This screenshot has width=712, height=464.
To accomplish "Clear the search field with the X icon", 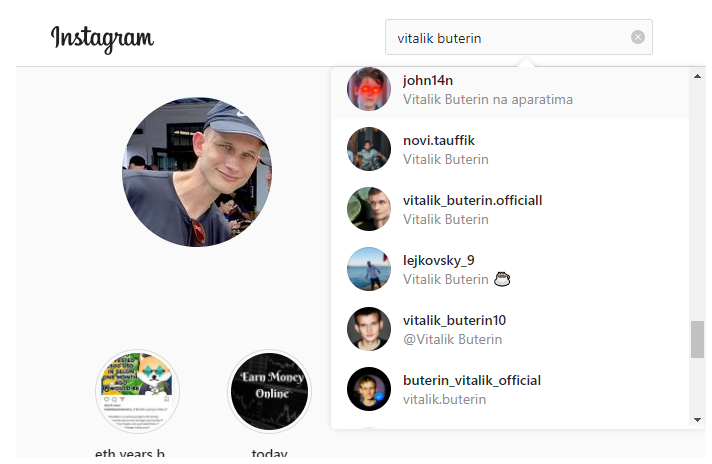I will tap(638, 37).
